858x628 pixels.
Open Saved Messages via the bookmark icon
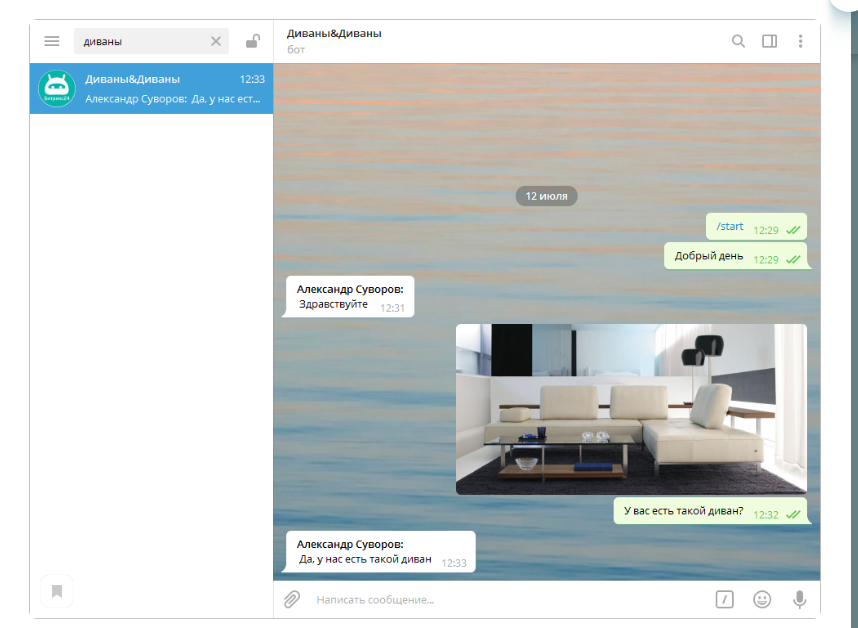pyautogui.click(x=57, y=591)
